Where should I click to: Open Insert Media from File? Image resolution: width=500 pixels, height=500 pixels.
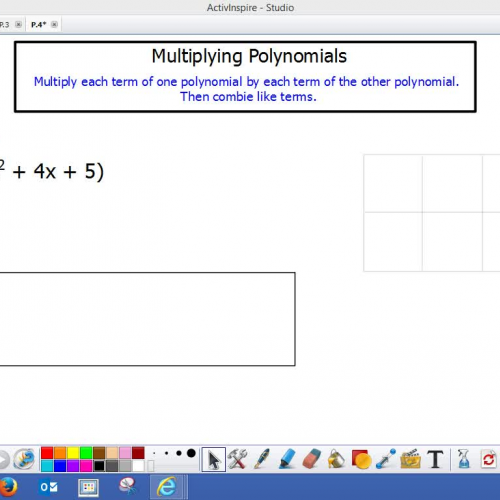pos(410,459)
